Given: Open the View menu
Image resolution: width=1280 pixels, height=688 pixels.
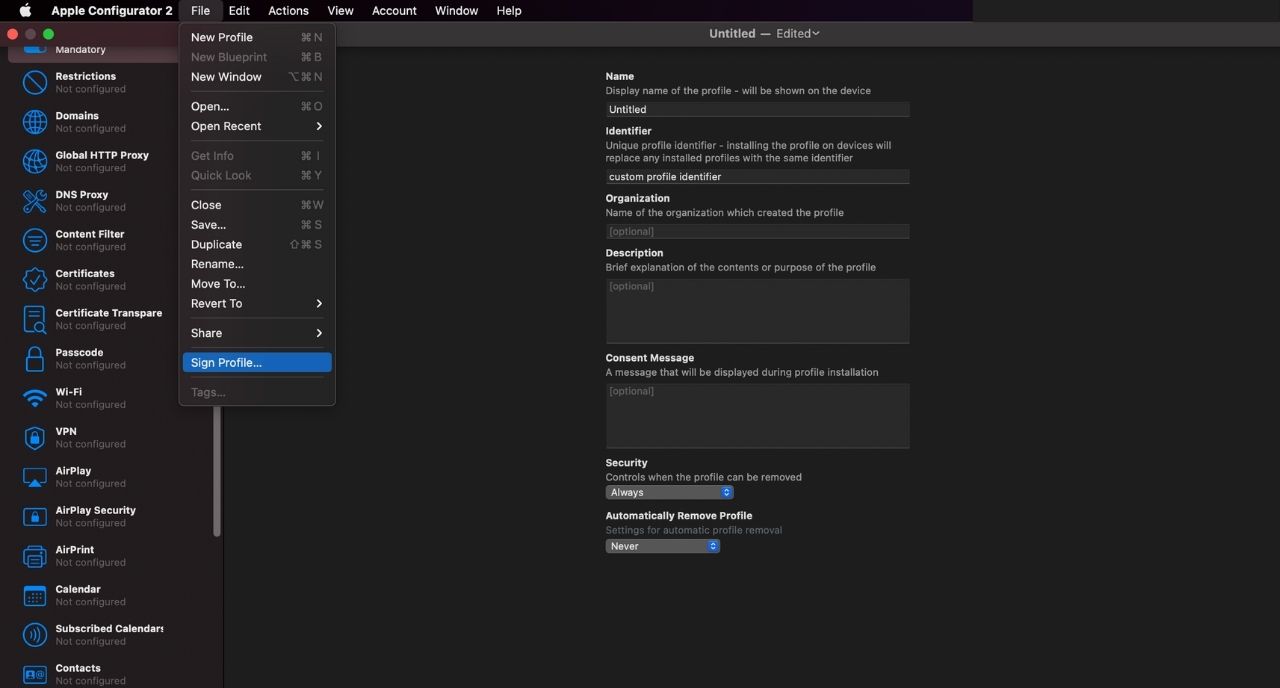Looking at the screenshot, I should coord(340,11).
